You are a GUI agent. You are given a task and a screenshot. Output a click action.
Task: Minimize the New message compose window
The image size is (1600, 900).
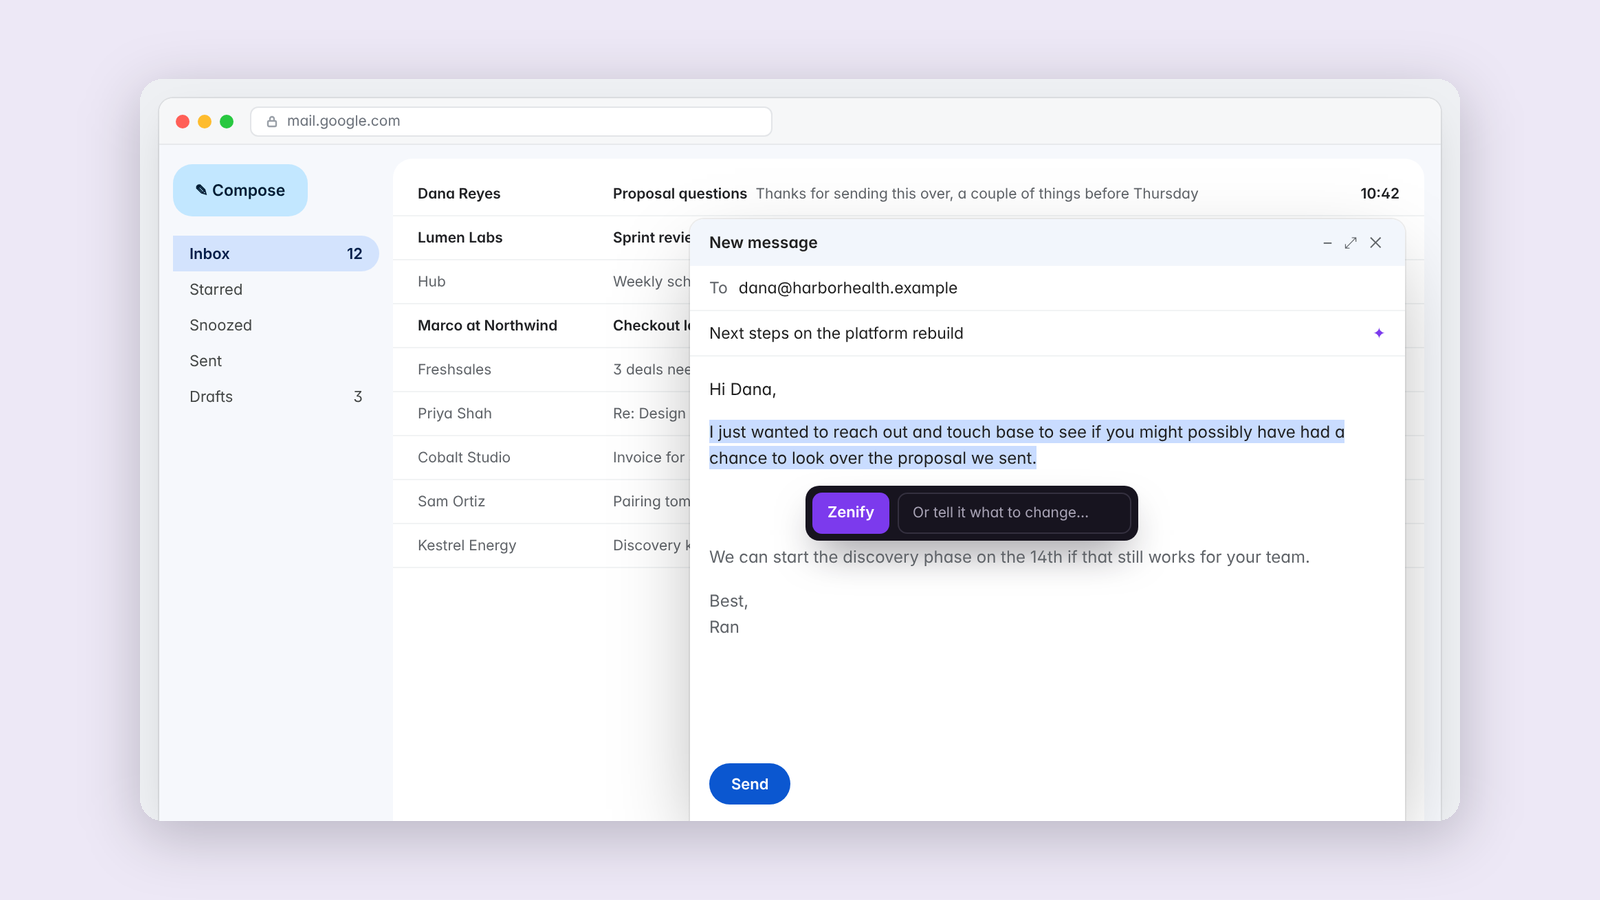1327,243
